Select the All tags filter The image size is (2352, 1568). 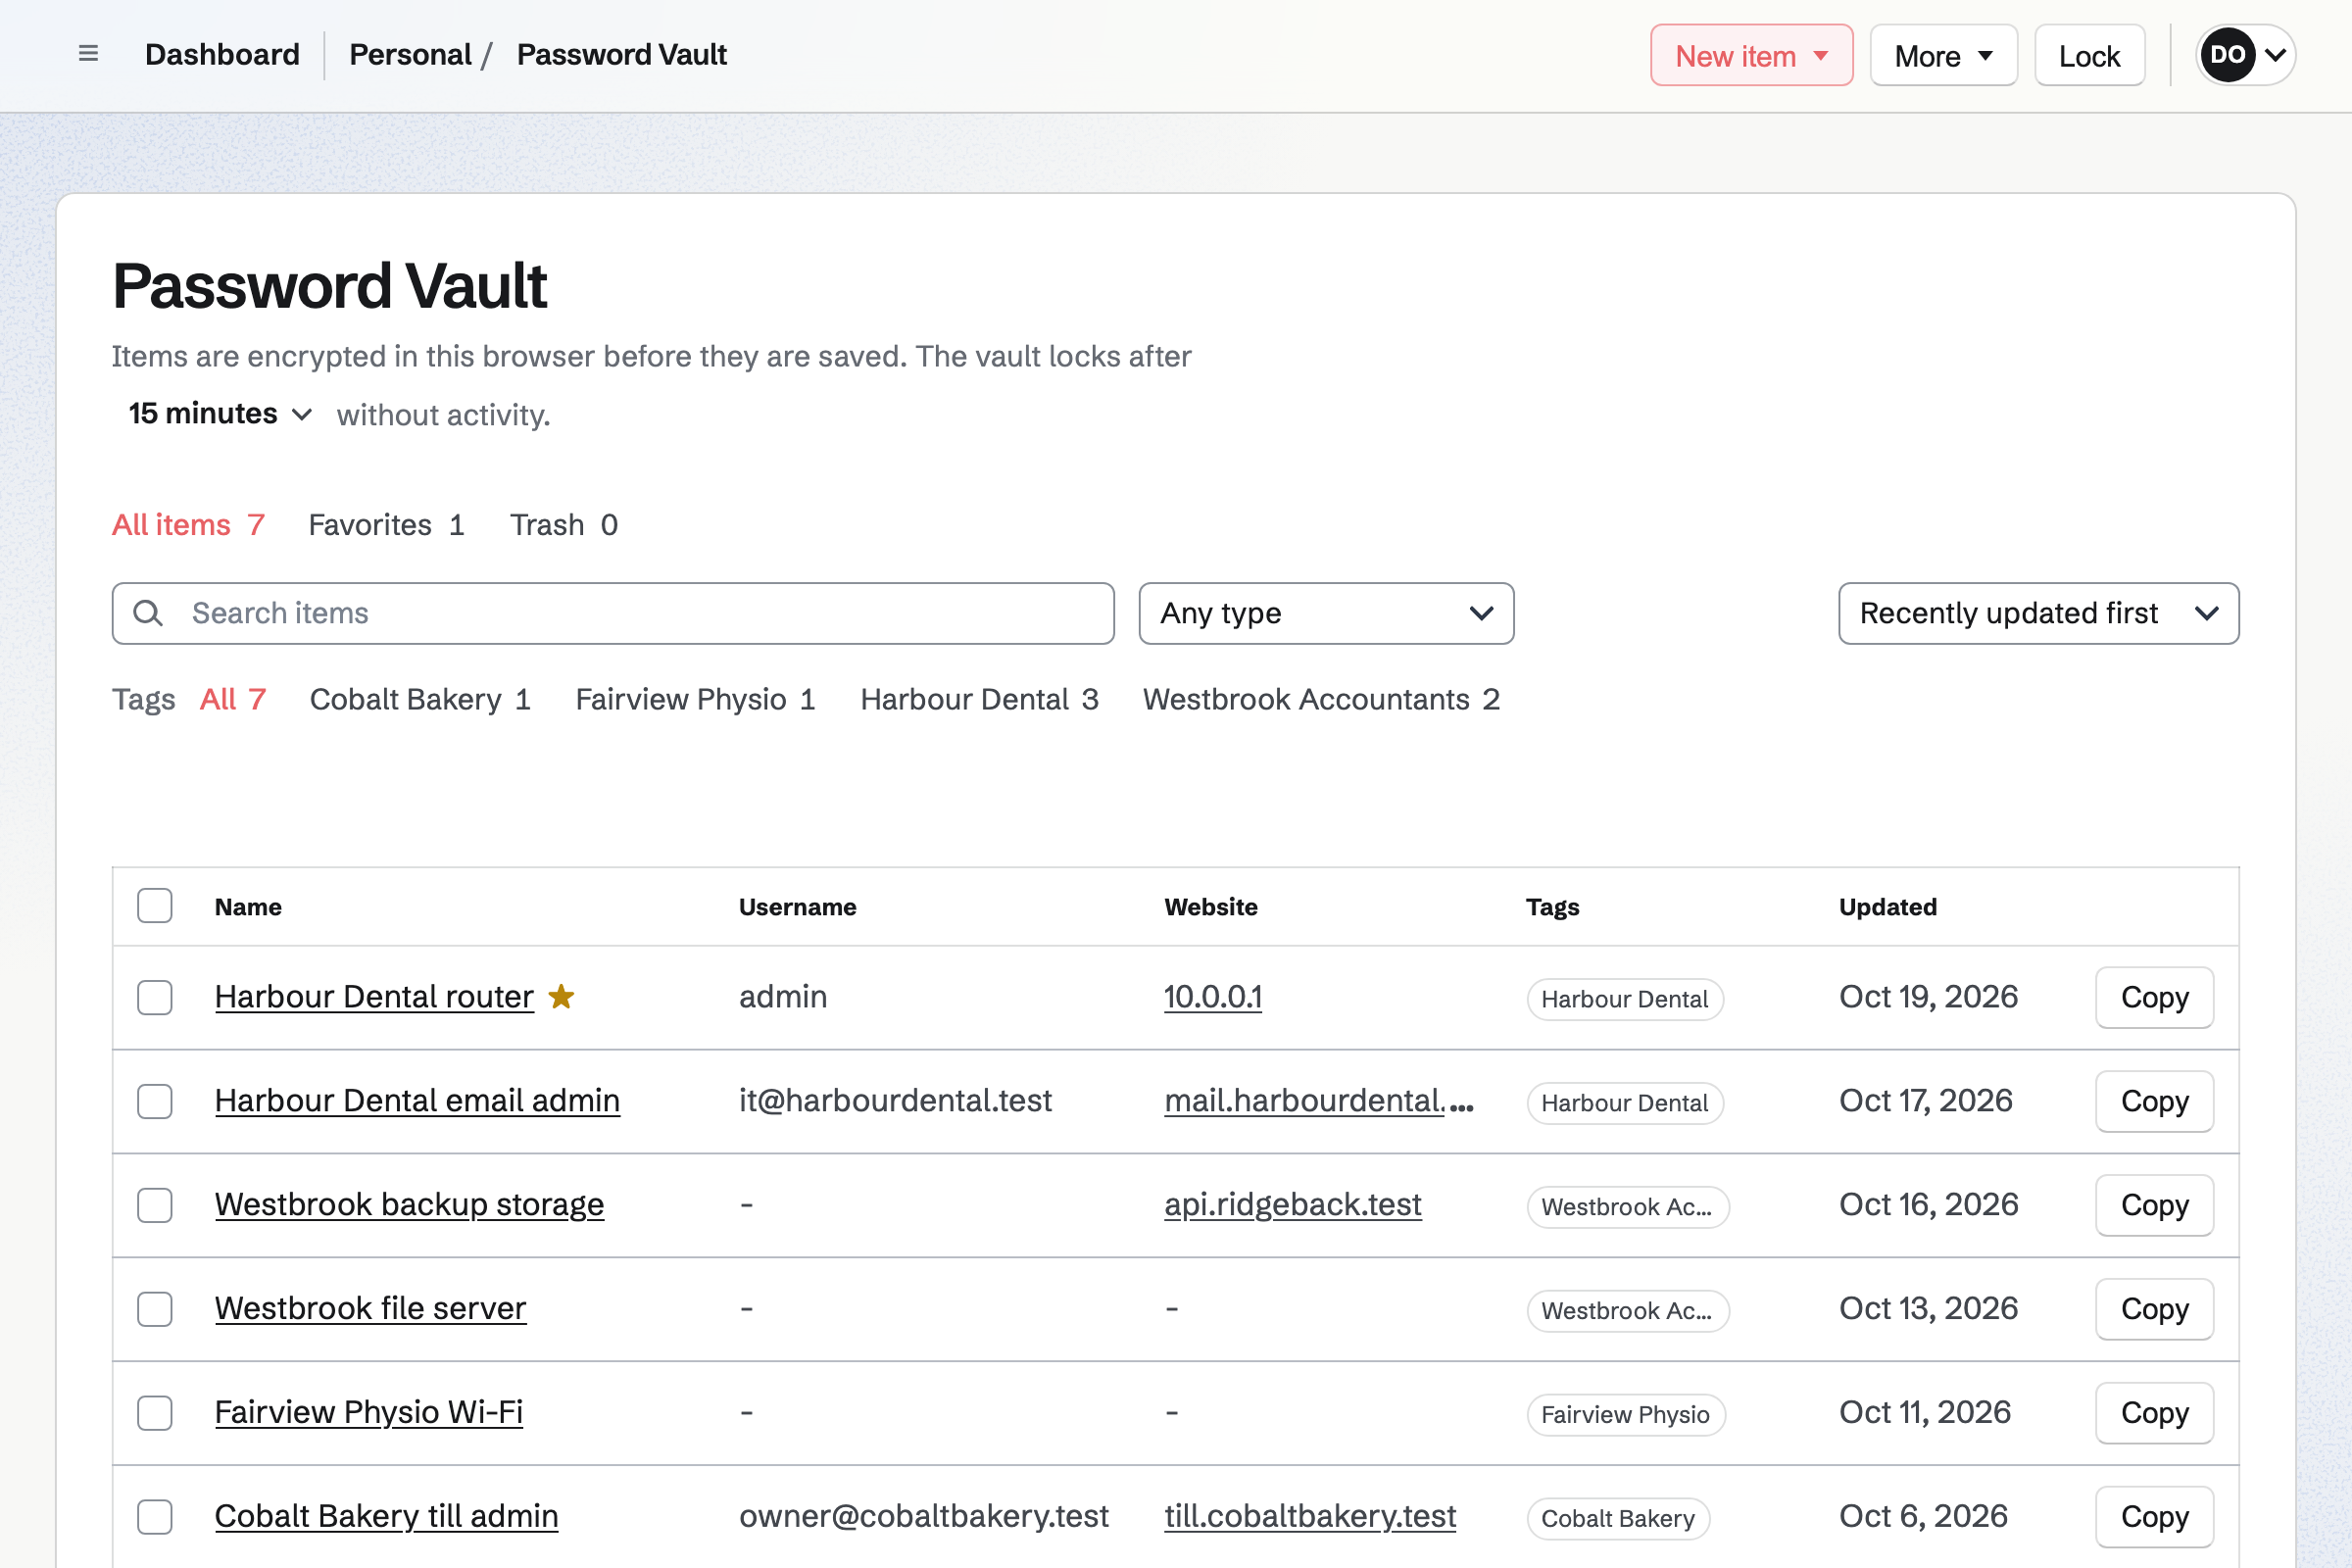point(233,699)
